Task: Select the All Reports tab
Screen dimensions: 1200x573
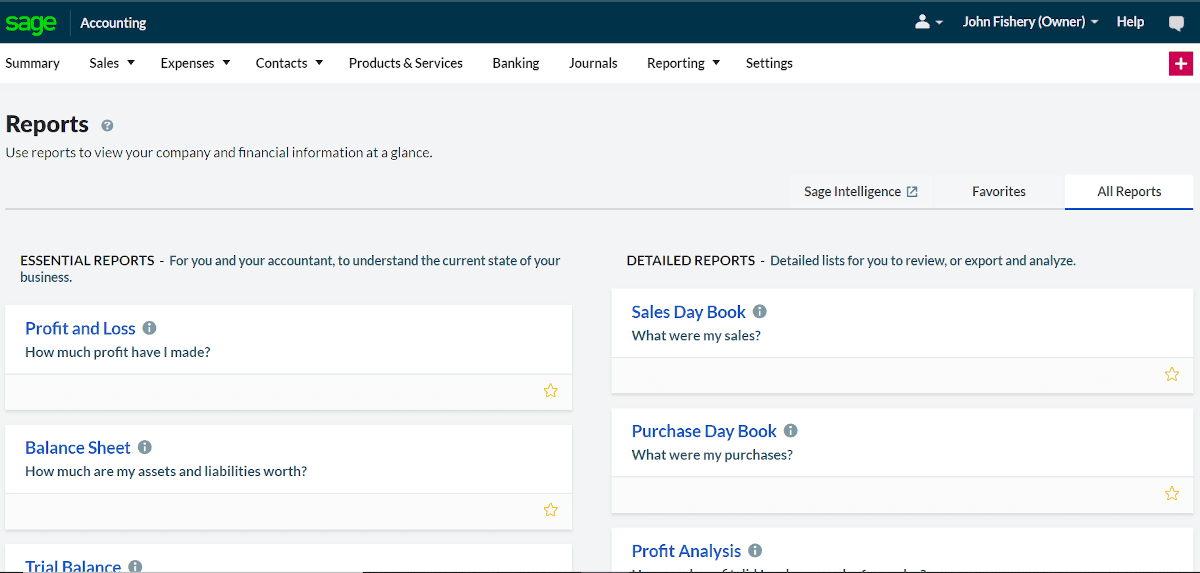Action: (x=1129, y=191)
